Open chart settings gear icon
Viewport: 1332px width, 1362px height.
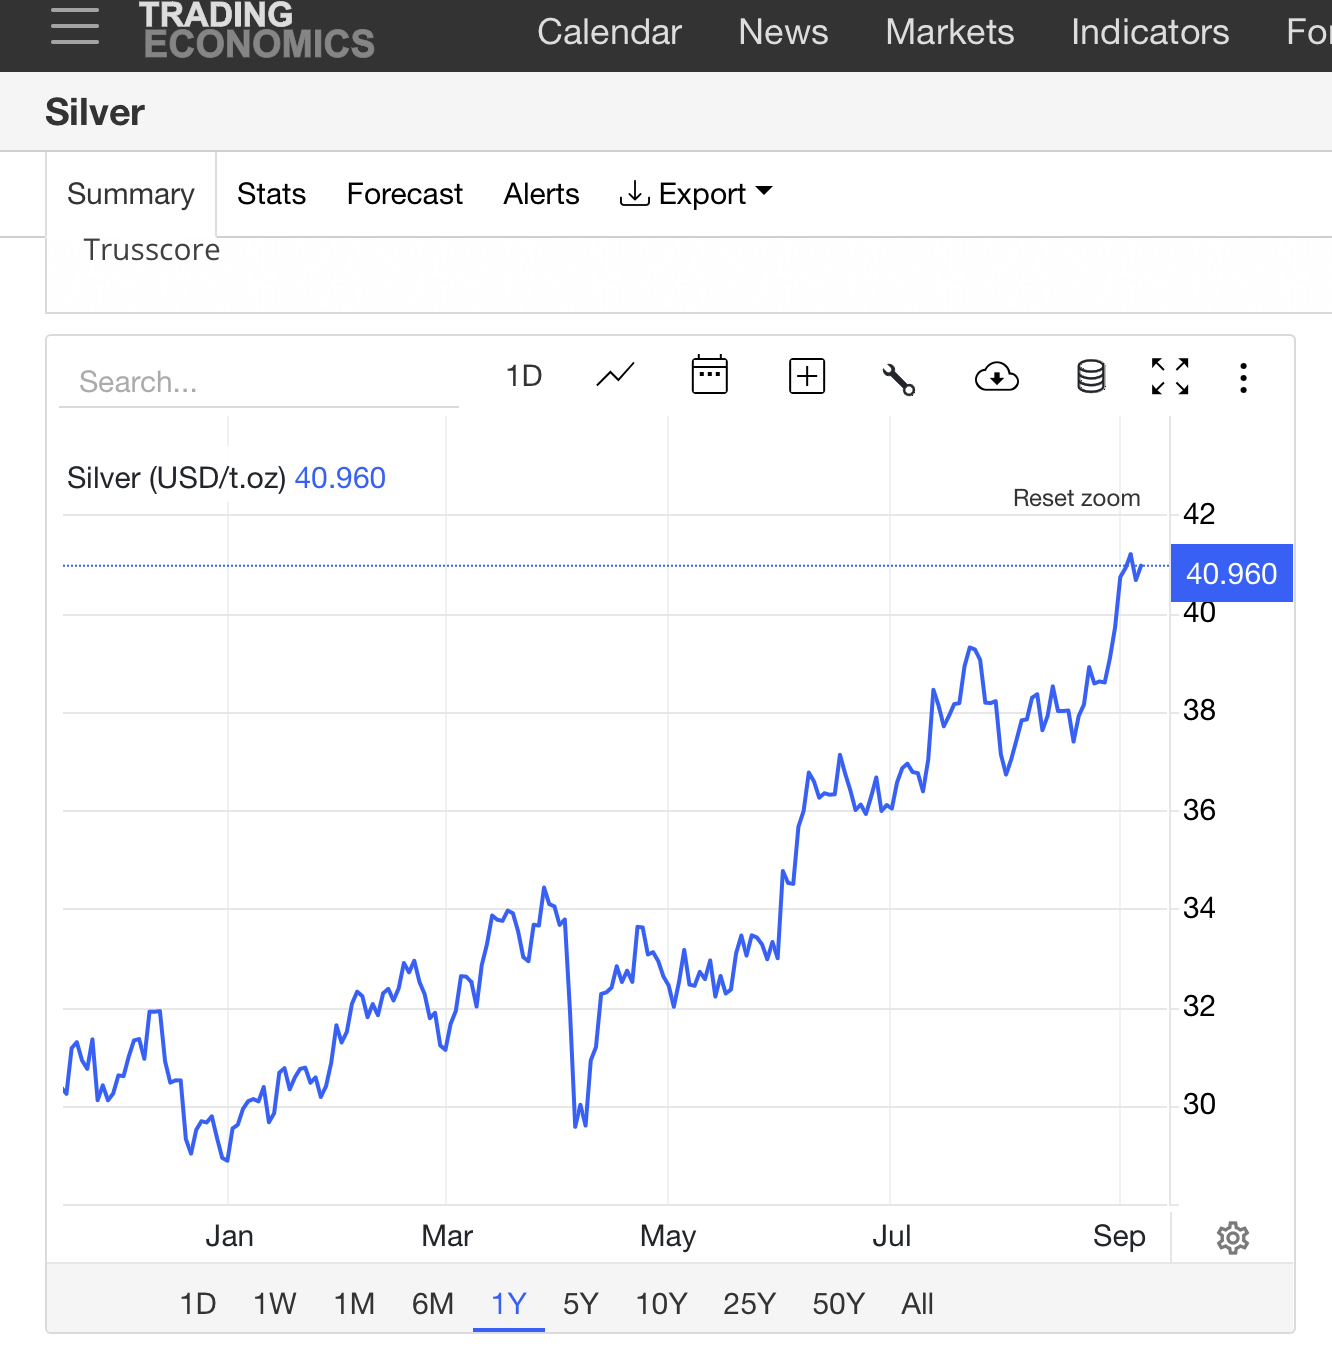(x=1233, y=1238)
